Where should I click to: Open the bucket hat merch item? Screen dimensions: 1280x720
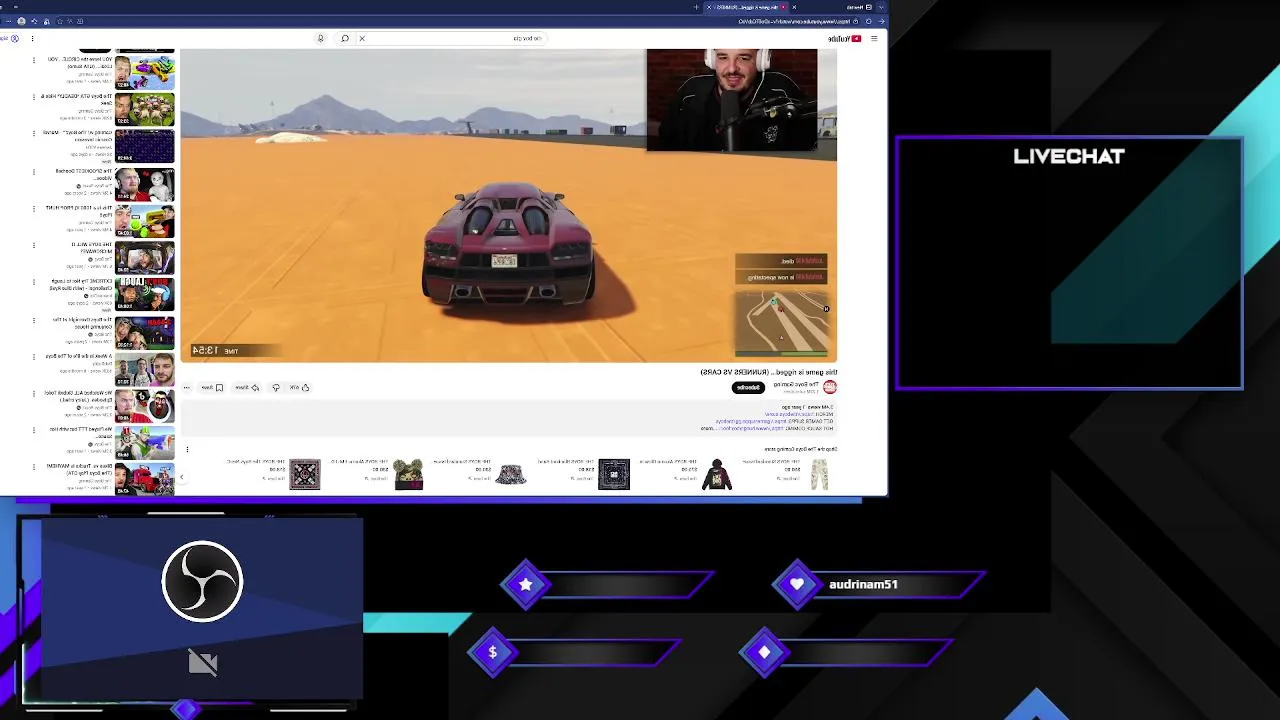511,474
